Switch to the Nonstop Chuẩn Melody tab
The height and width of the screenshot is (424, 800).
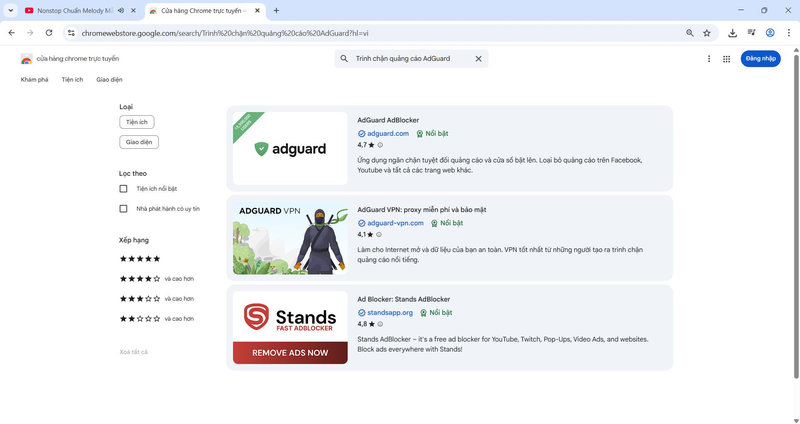click(x=76, y=10)
